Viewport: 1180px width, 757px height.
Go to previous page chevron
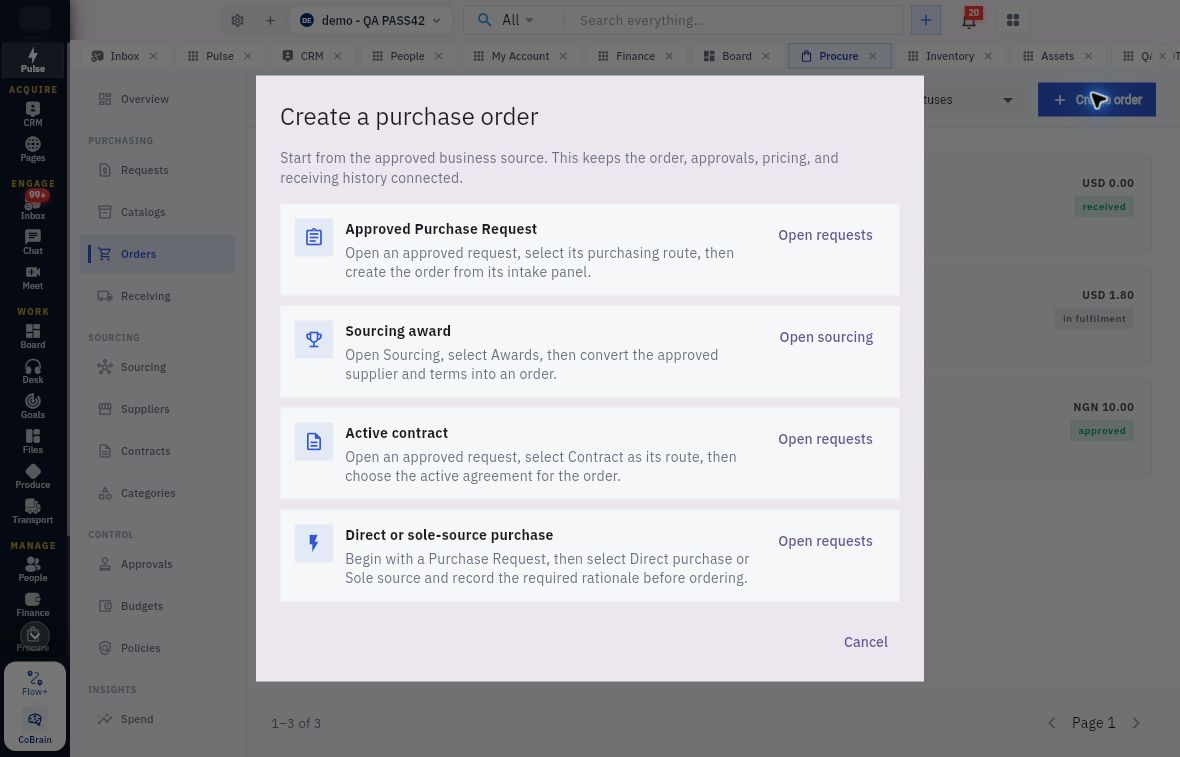1052,723
